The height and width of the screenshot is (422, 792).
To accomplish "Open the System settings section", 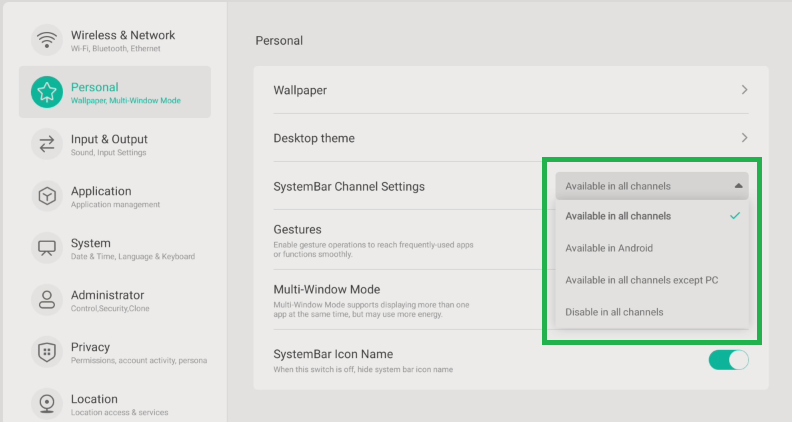I will tap(115, 248).
